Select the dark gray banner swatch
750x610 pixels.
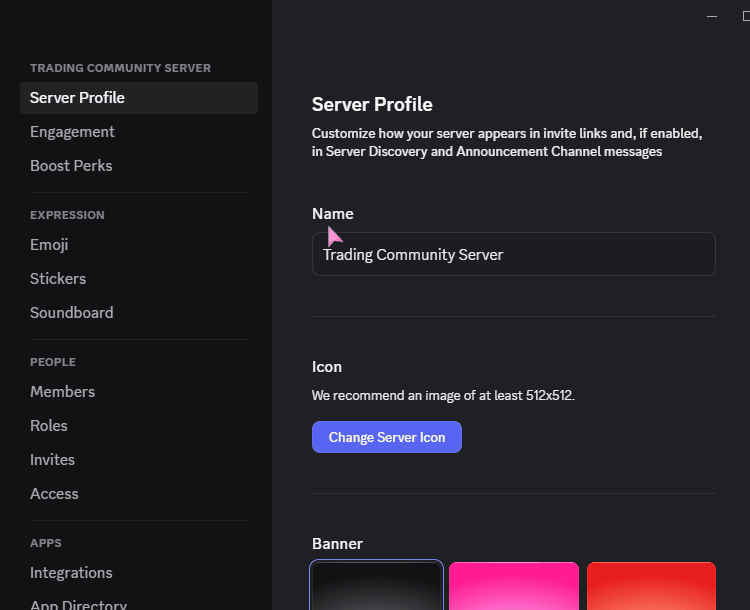376,586
